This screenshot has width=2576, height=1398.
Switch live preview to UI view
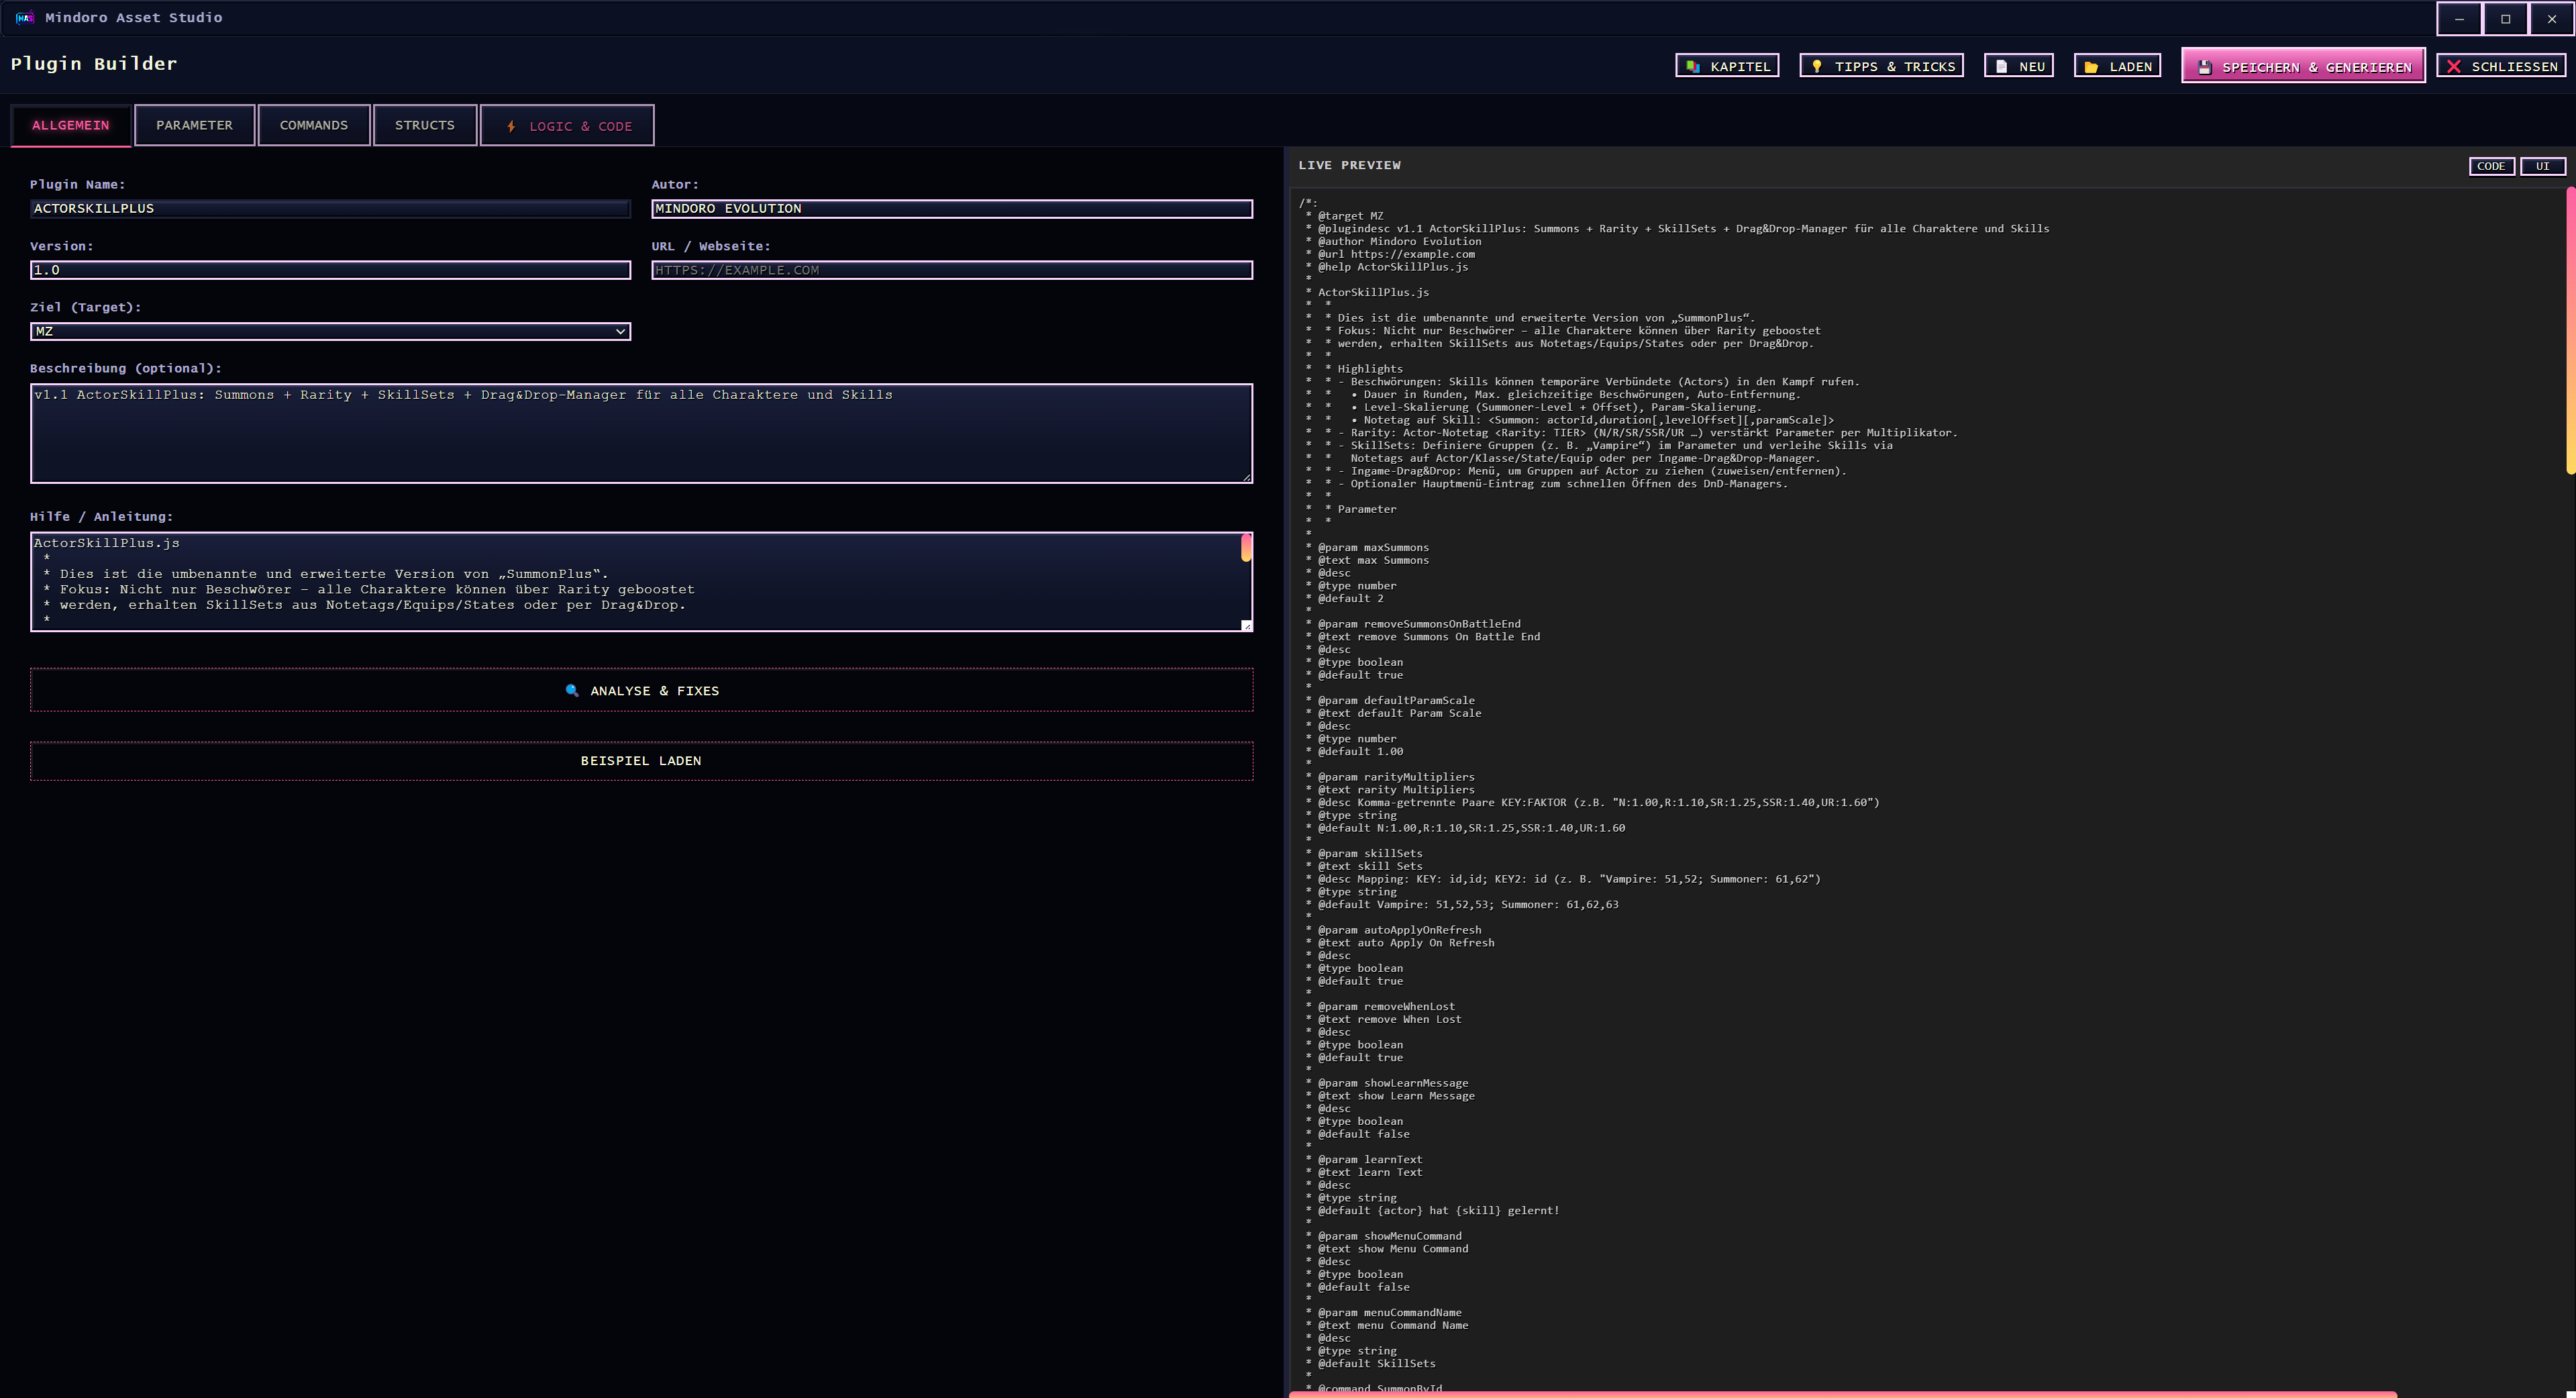coord(2542,166)
